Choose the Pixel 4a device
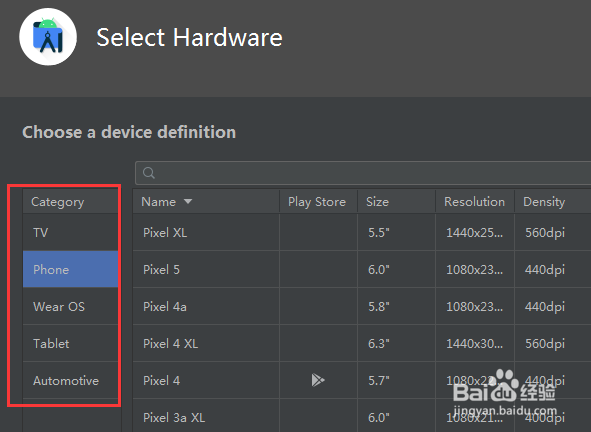The width and height of the screenshot is (591, 432). coord(362,306)
